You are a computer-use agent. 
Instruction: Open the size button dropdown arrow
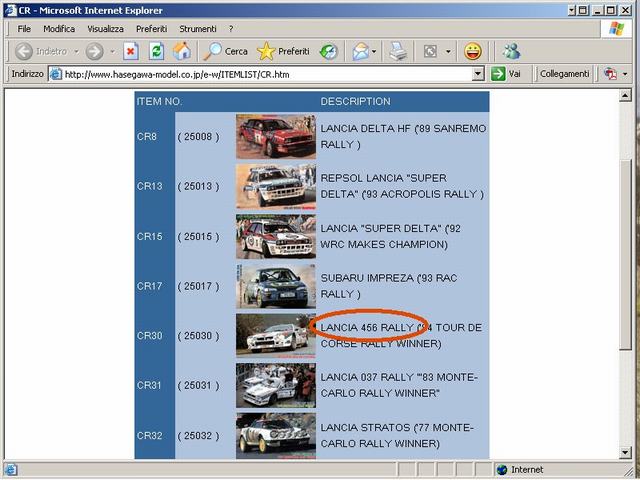click(x=448, y=51)
